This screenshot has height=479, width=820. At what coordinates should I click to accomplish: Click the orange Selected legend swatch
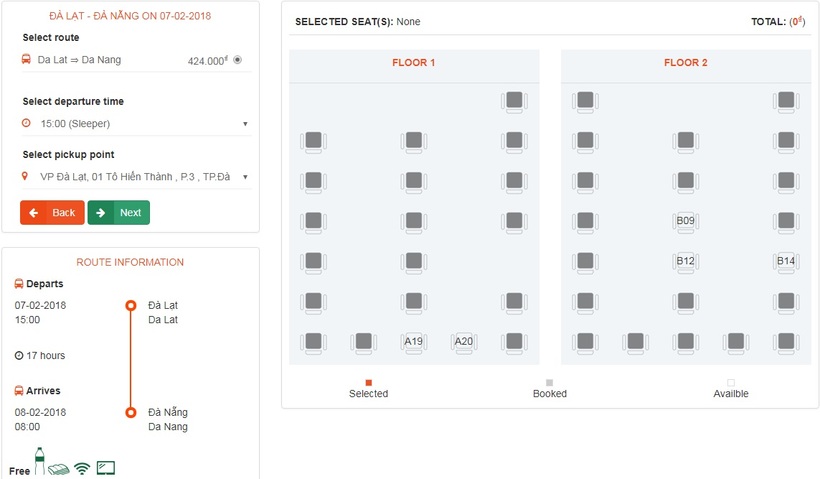[369, 383]
